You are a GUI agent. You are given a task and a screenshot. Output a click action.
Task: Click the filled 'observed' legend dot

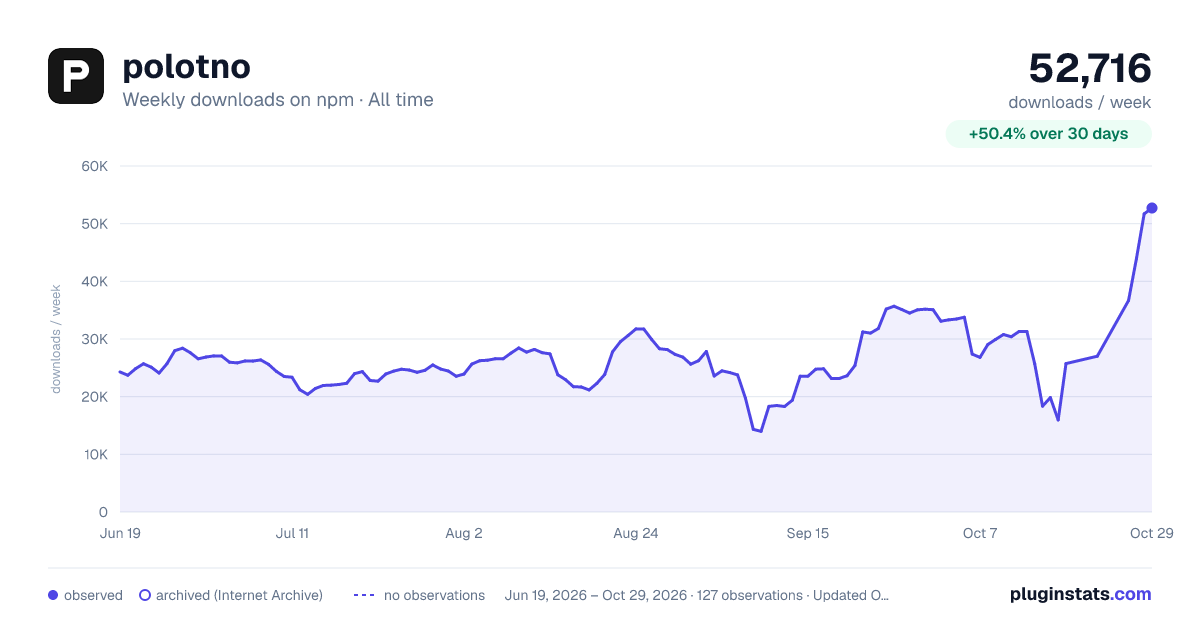coord(53,595)
